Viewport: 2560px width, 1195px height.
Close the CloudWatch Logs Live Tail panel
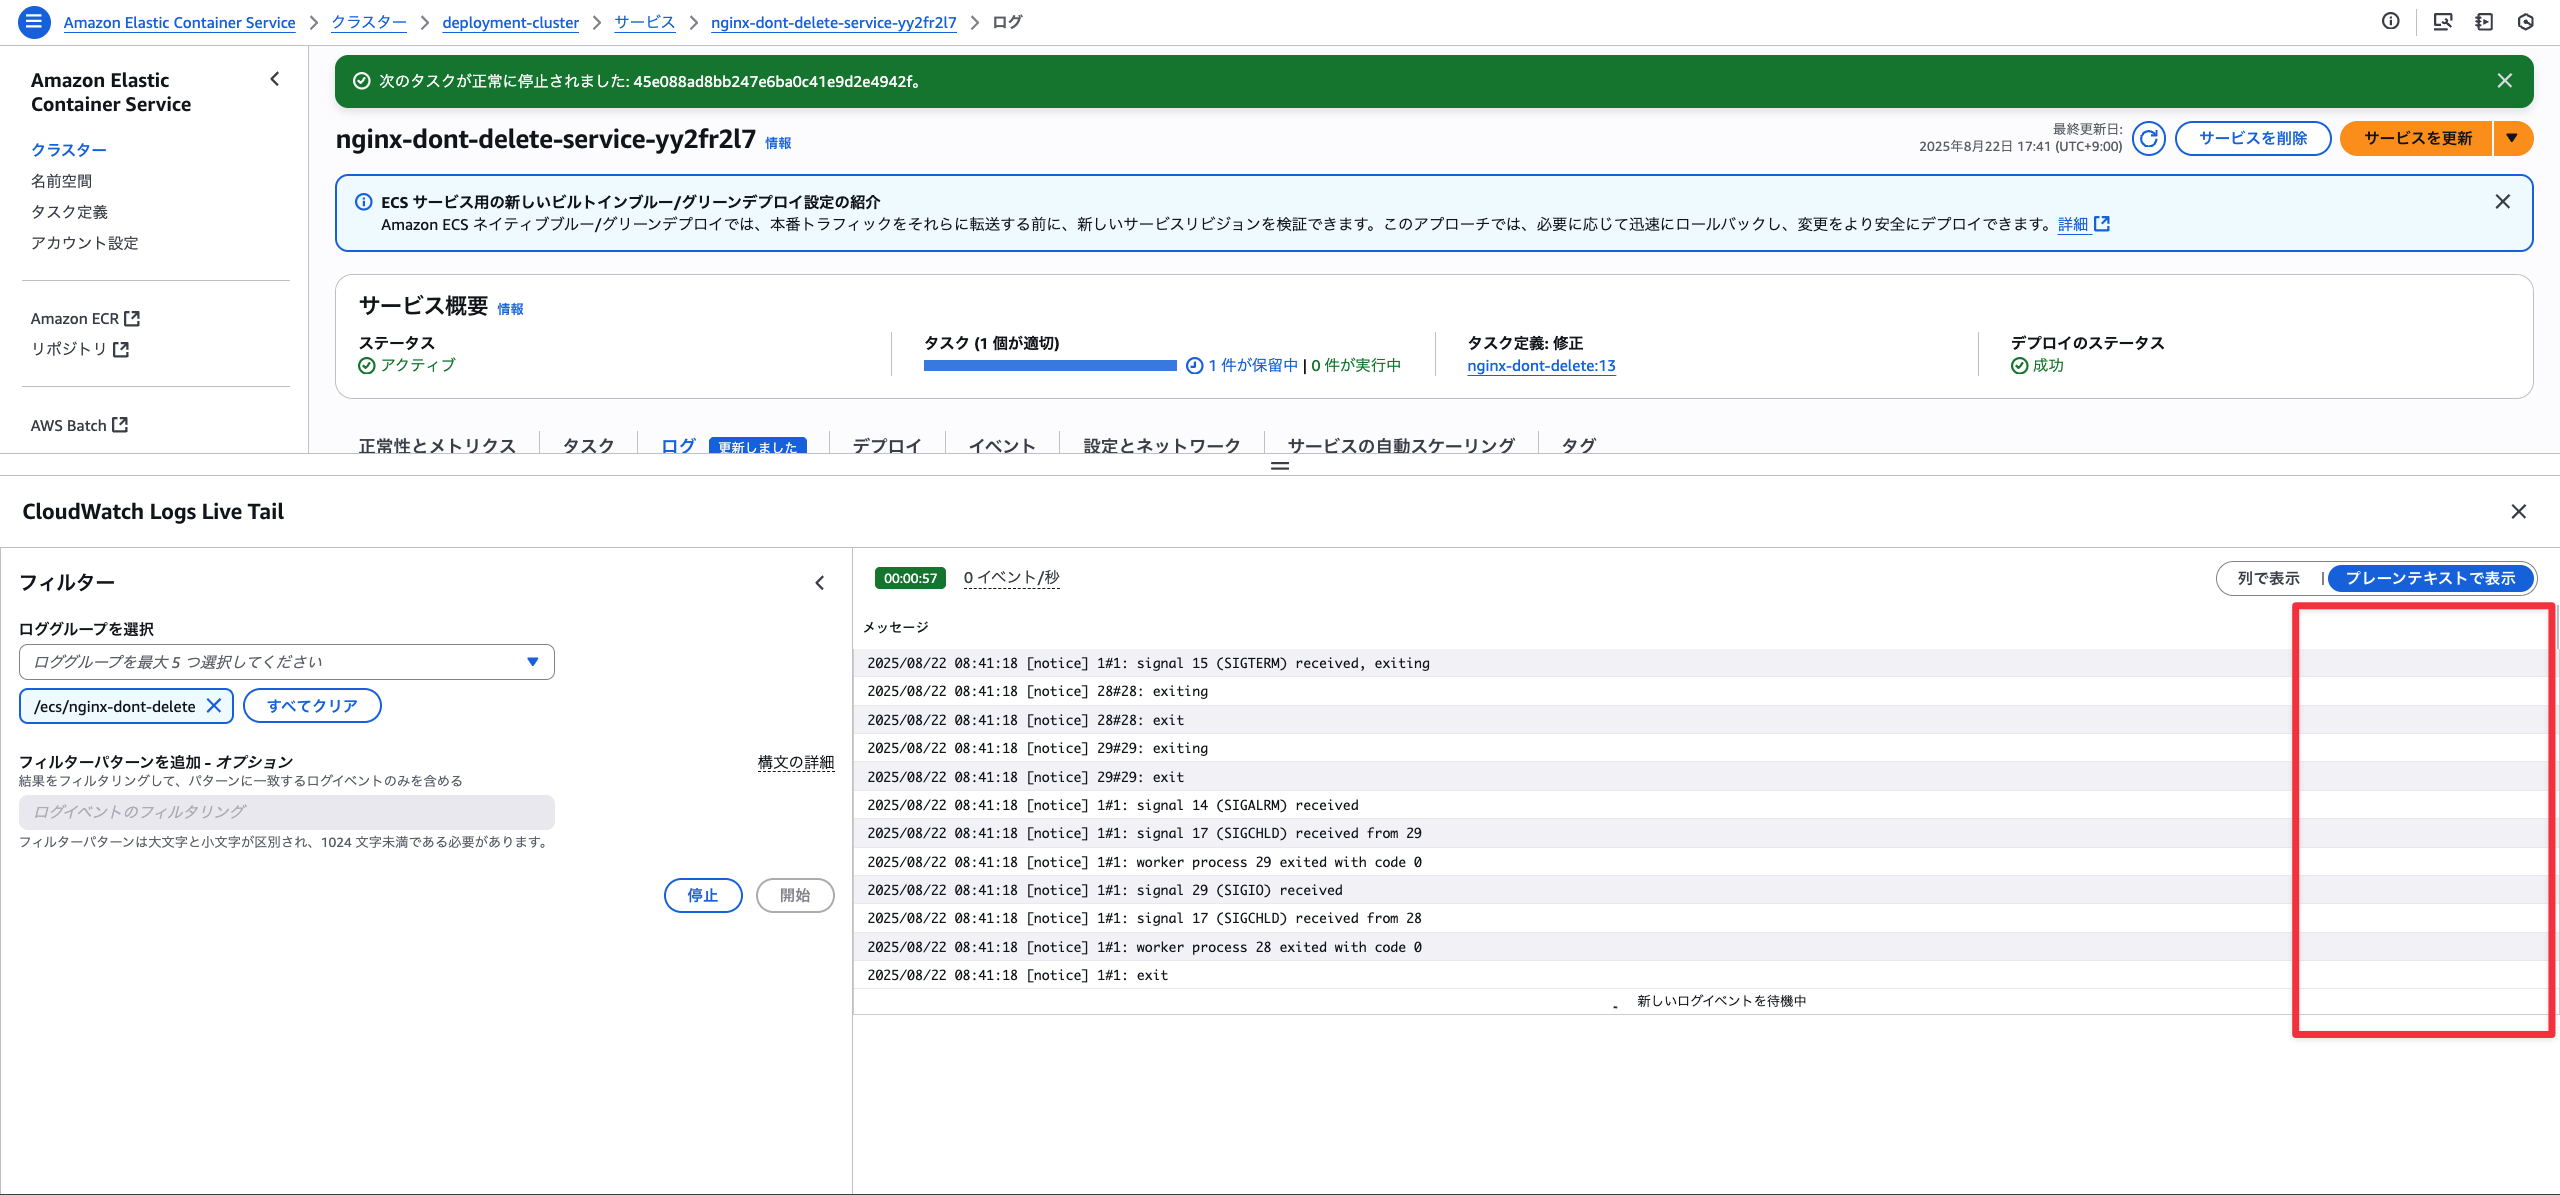click(2518, 511)
